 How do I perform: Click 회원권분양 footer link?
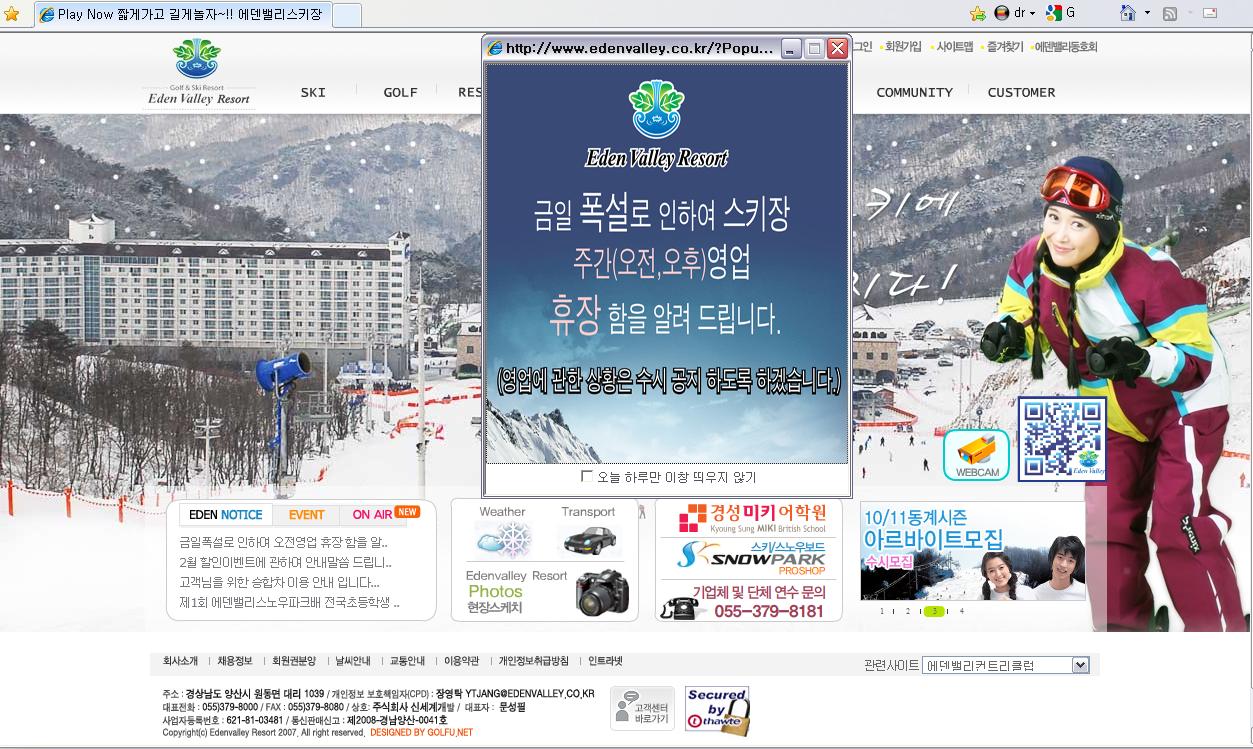pyautogui.click(x=294, y=661)
